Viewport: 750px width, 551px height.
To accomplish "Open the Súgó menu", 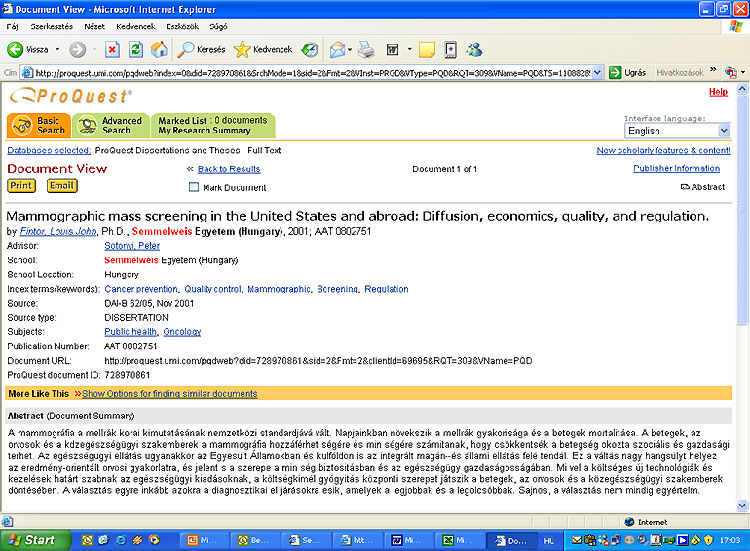I will tap(218, 26).
